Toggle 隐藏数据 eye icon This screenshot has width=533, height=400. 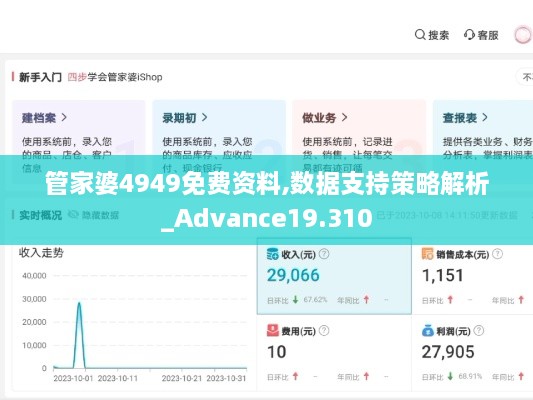click(73, 215)
